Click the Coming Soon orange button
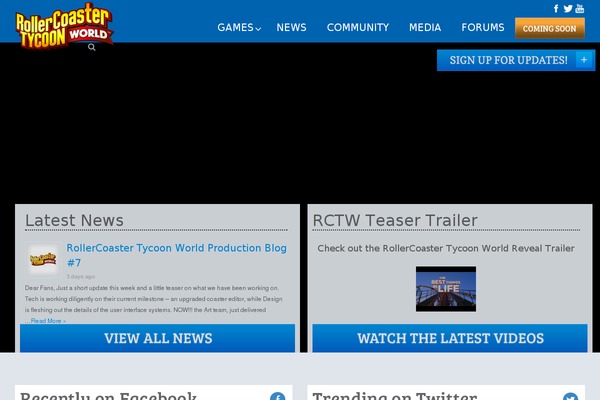 point(549,28)
